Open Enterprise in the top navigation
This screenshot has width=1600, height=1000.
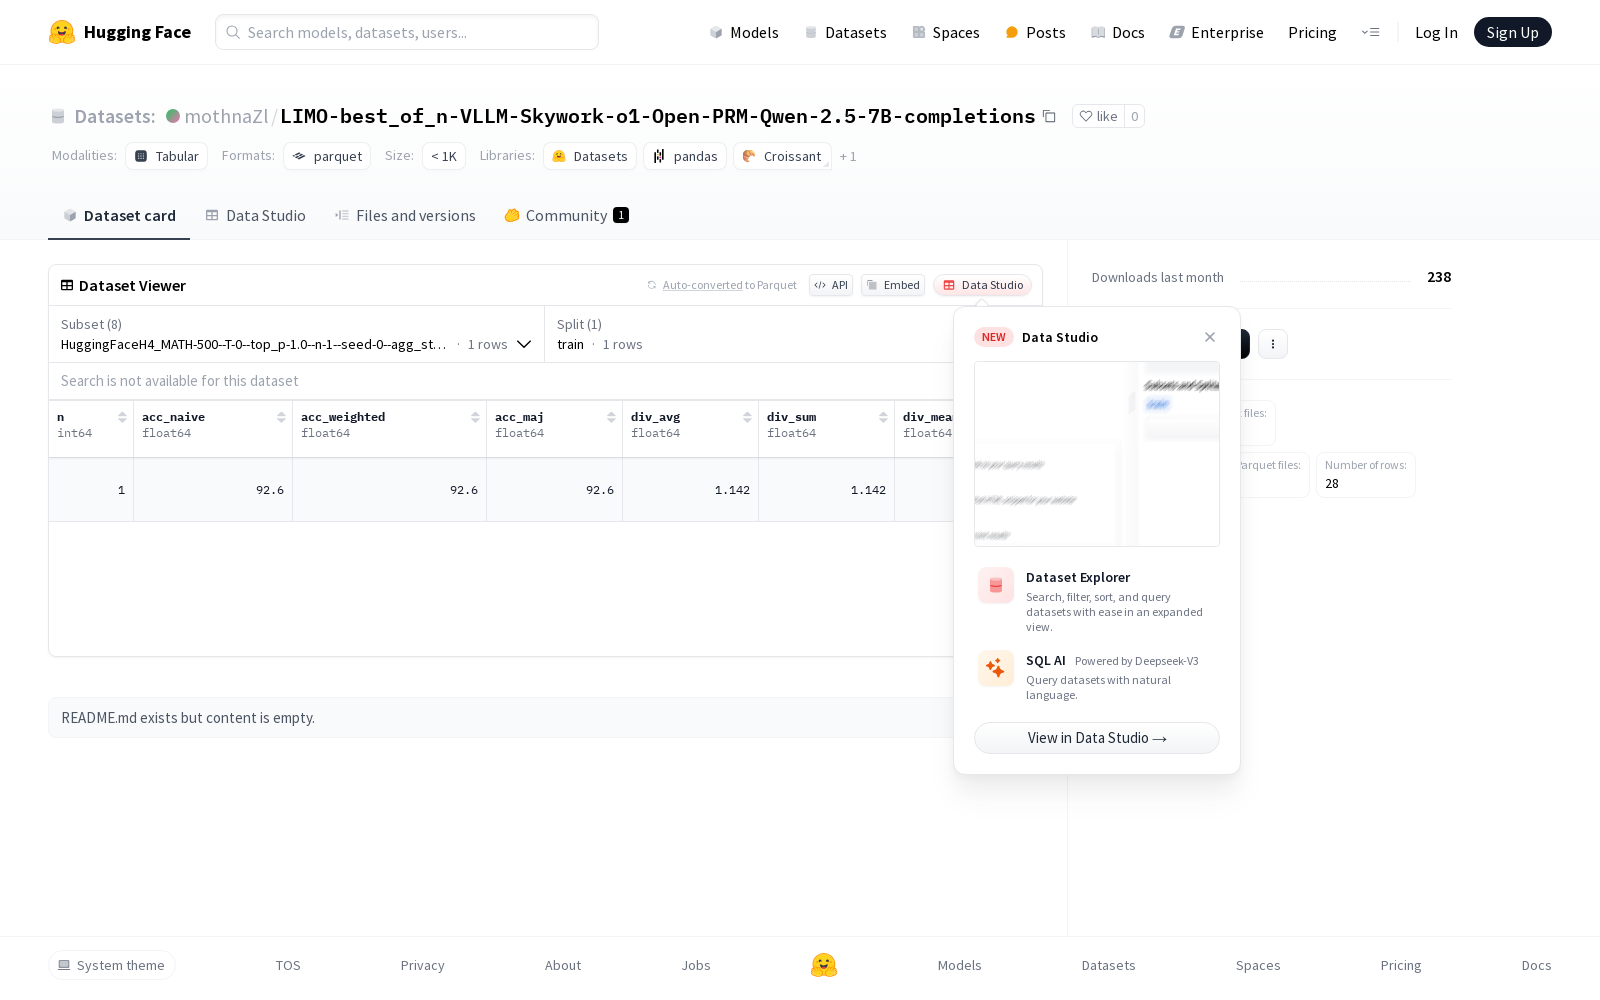coord(1217,32)
